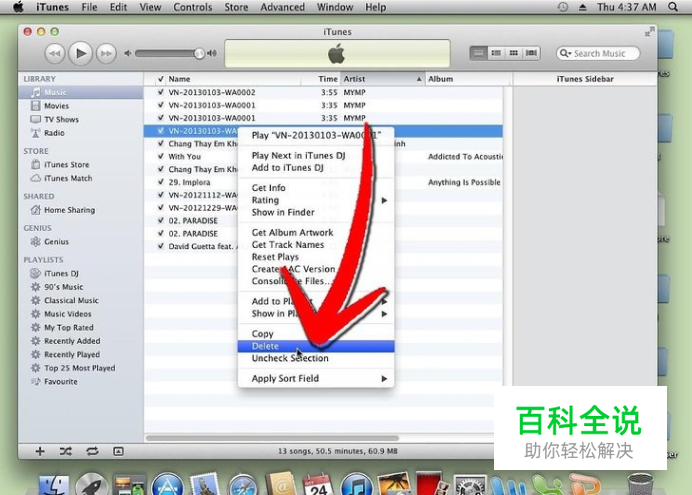The height and width of the screenshot is (495, 692).
Task: Uncheck the With You song checkbox
Action: [161, 157]
